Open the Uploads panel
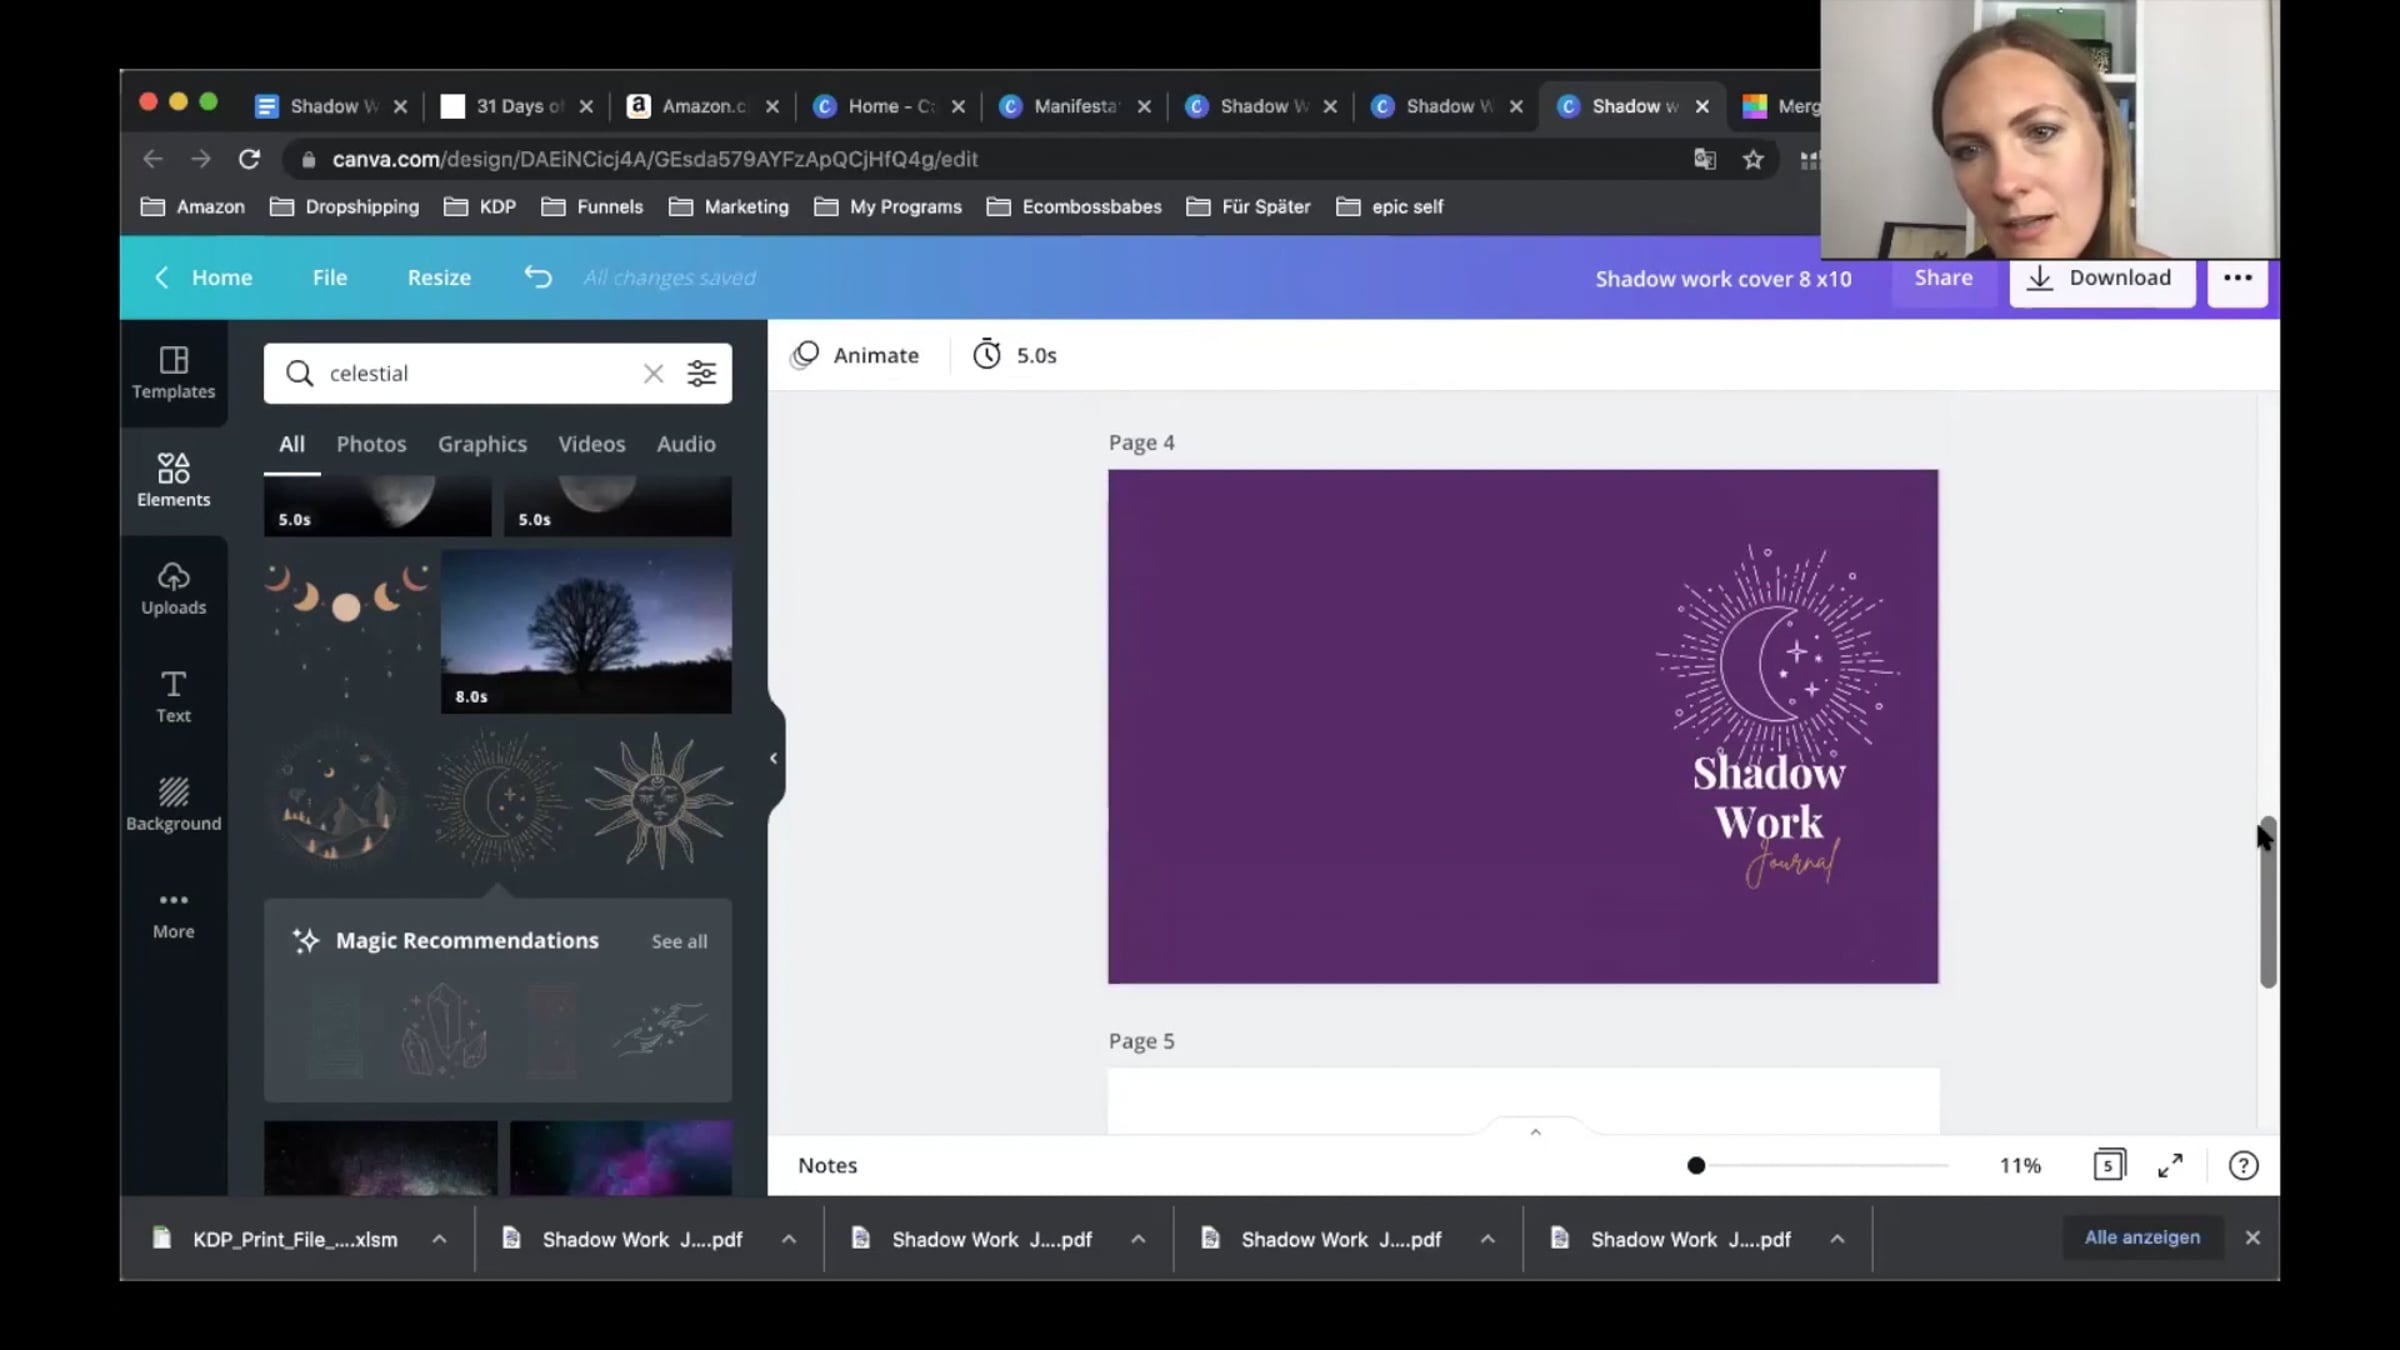 click(173, 588)
